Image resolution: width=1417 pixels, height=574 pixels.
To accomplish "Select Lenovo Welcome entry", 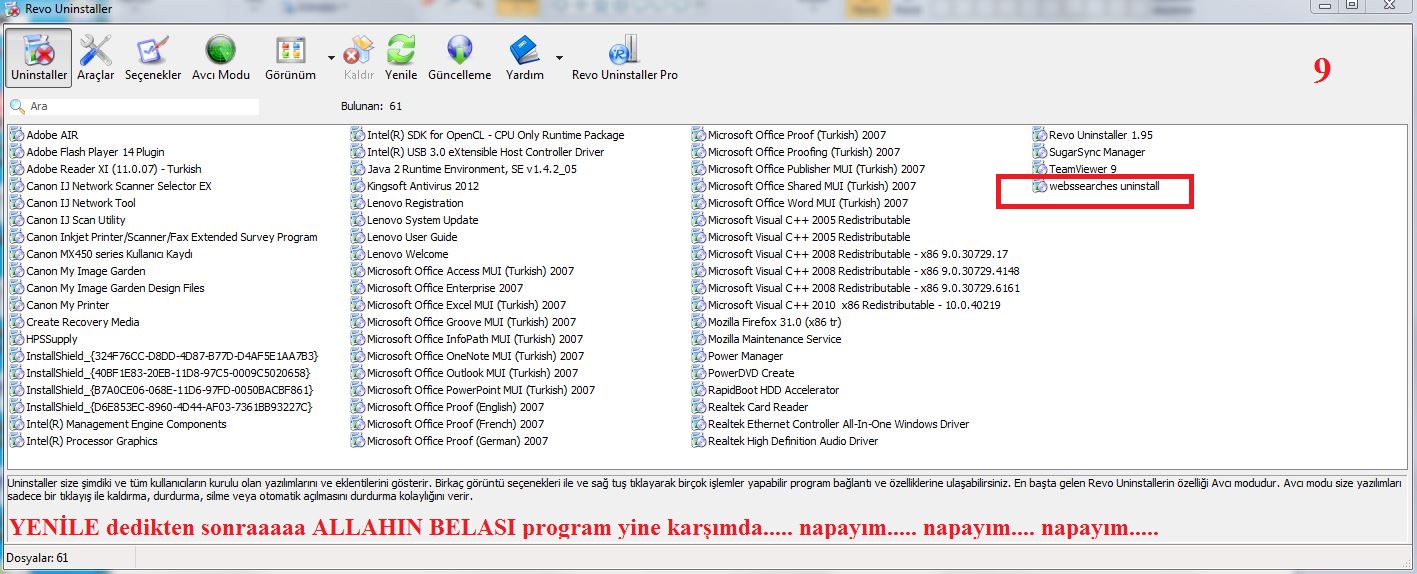I will click(x=400, y=254).
